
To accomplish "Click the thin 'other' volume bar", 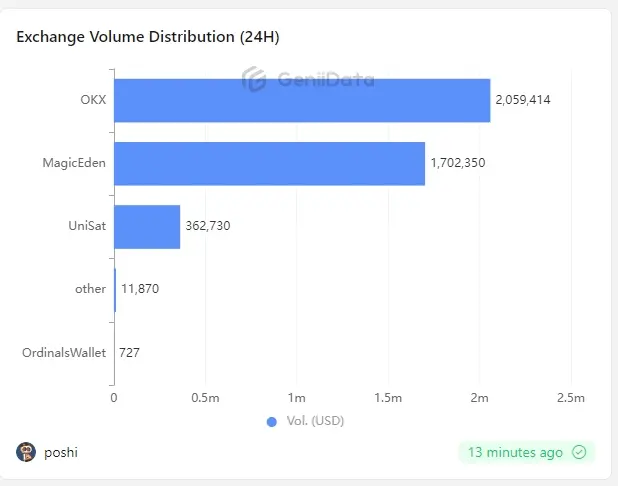I will [115, 289].
